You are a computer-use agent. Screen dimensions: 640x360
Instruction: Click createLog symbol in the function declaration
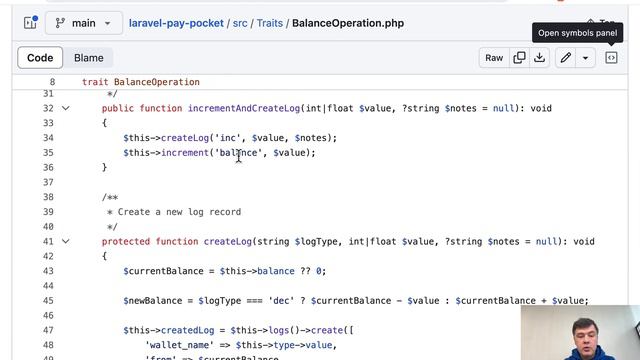click(x=228, y=242)
